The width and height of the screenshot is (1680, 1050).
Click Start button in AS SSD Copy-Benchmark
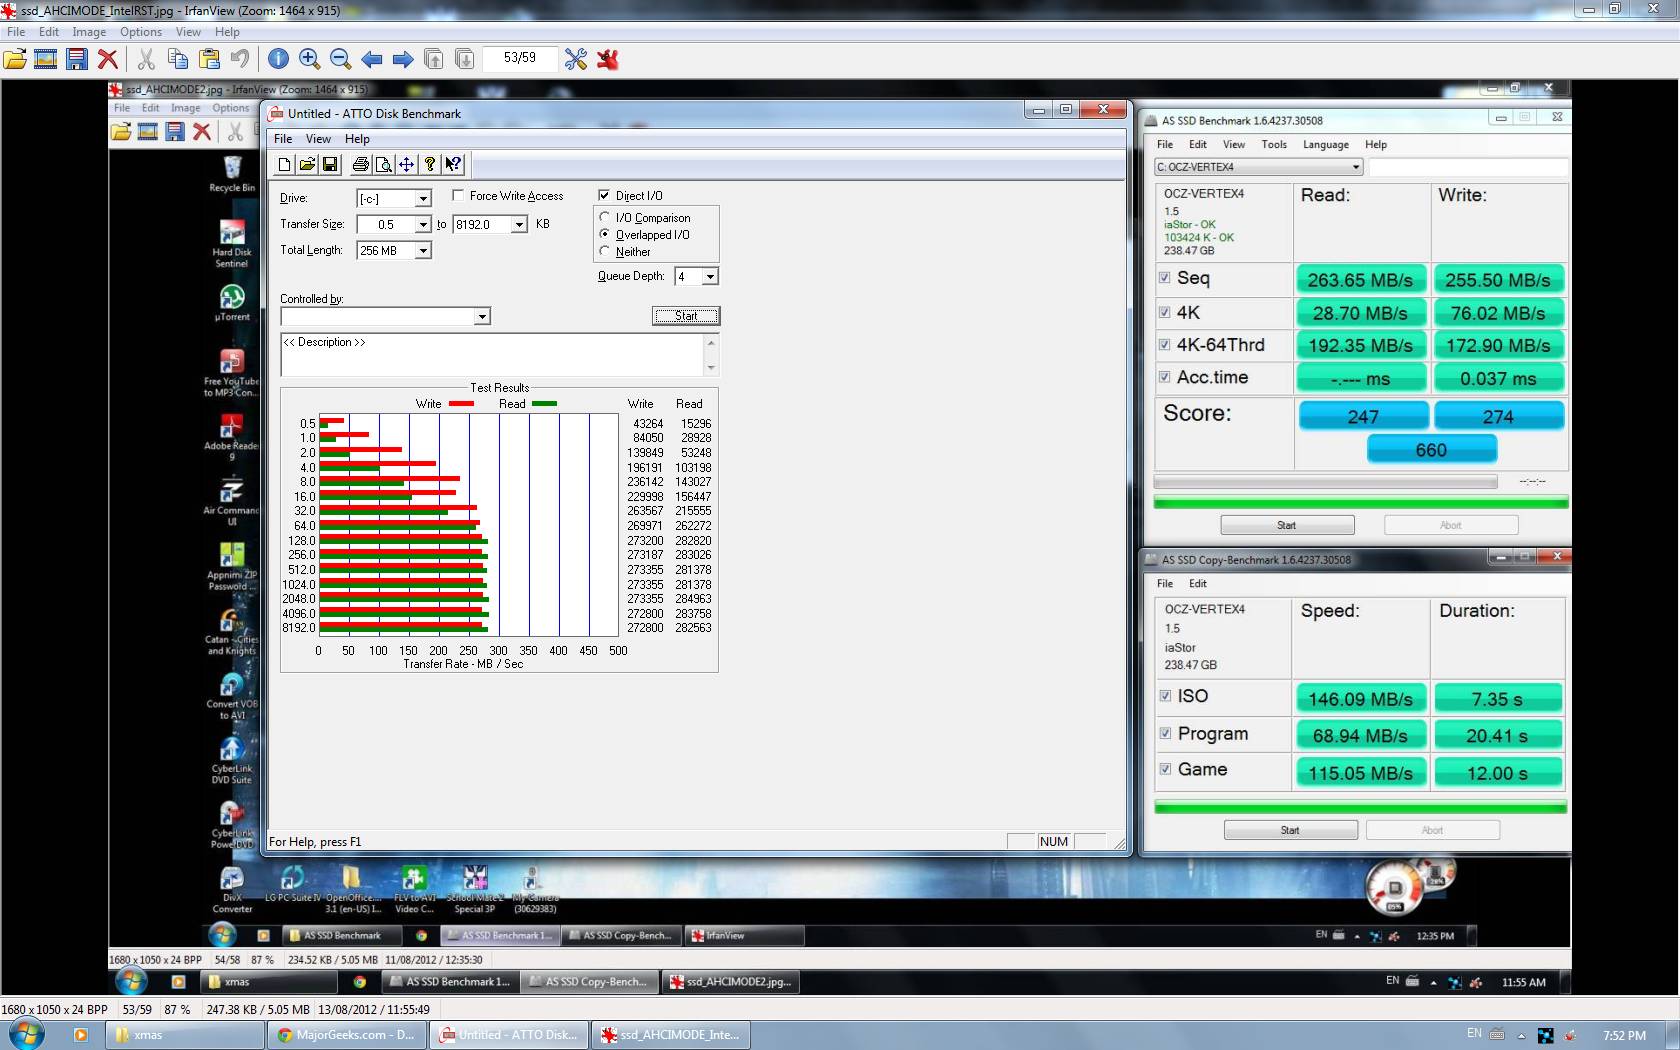pyautogui.click(x=1291, y=830)
